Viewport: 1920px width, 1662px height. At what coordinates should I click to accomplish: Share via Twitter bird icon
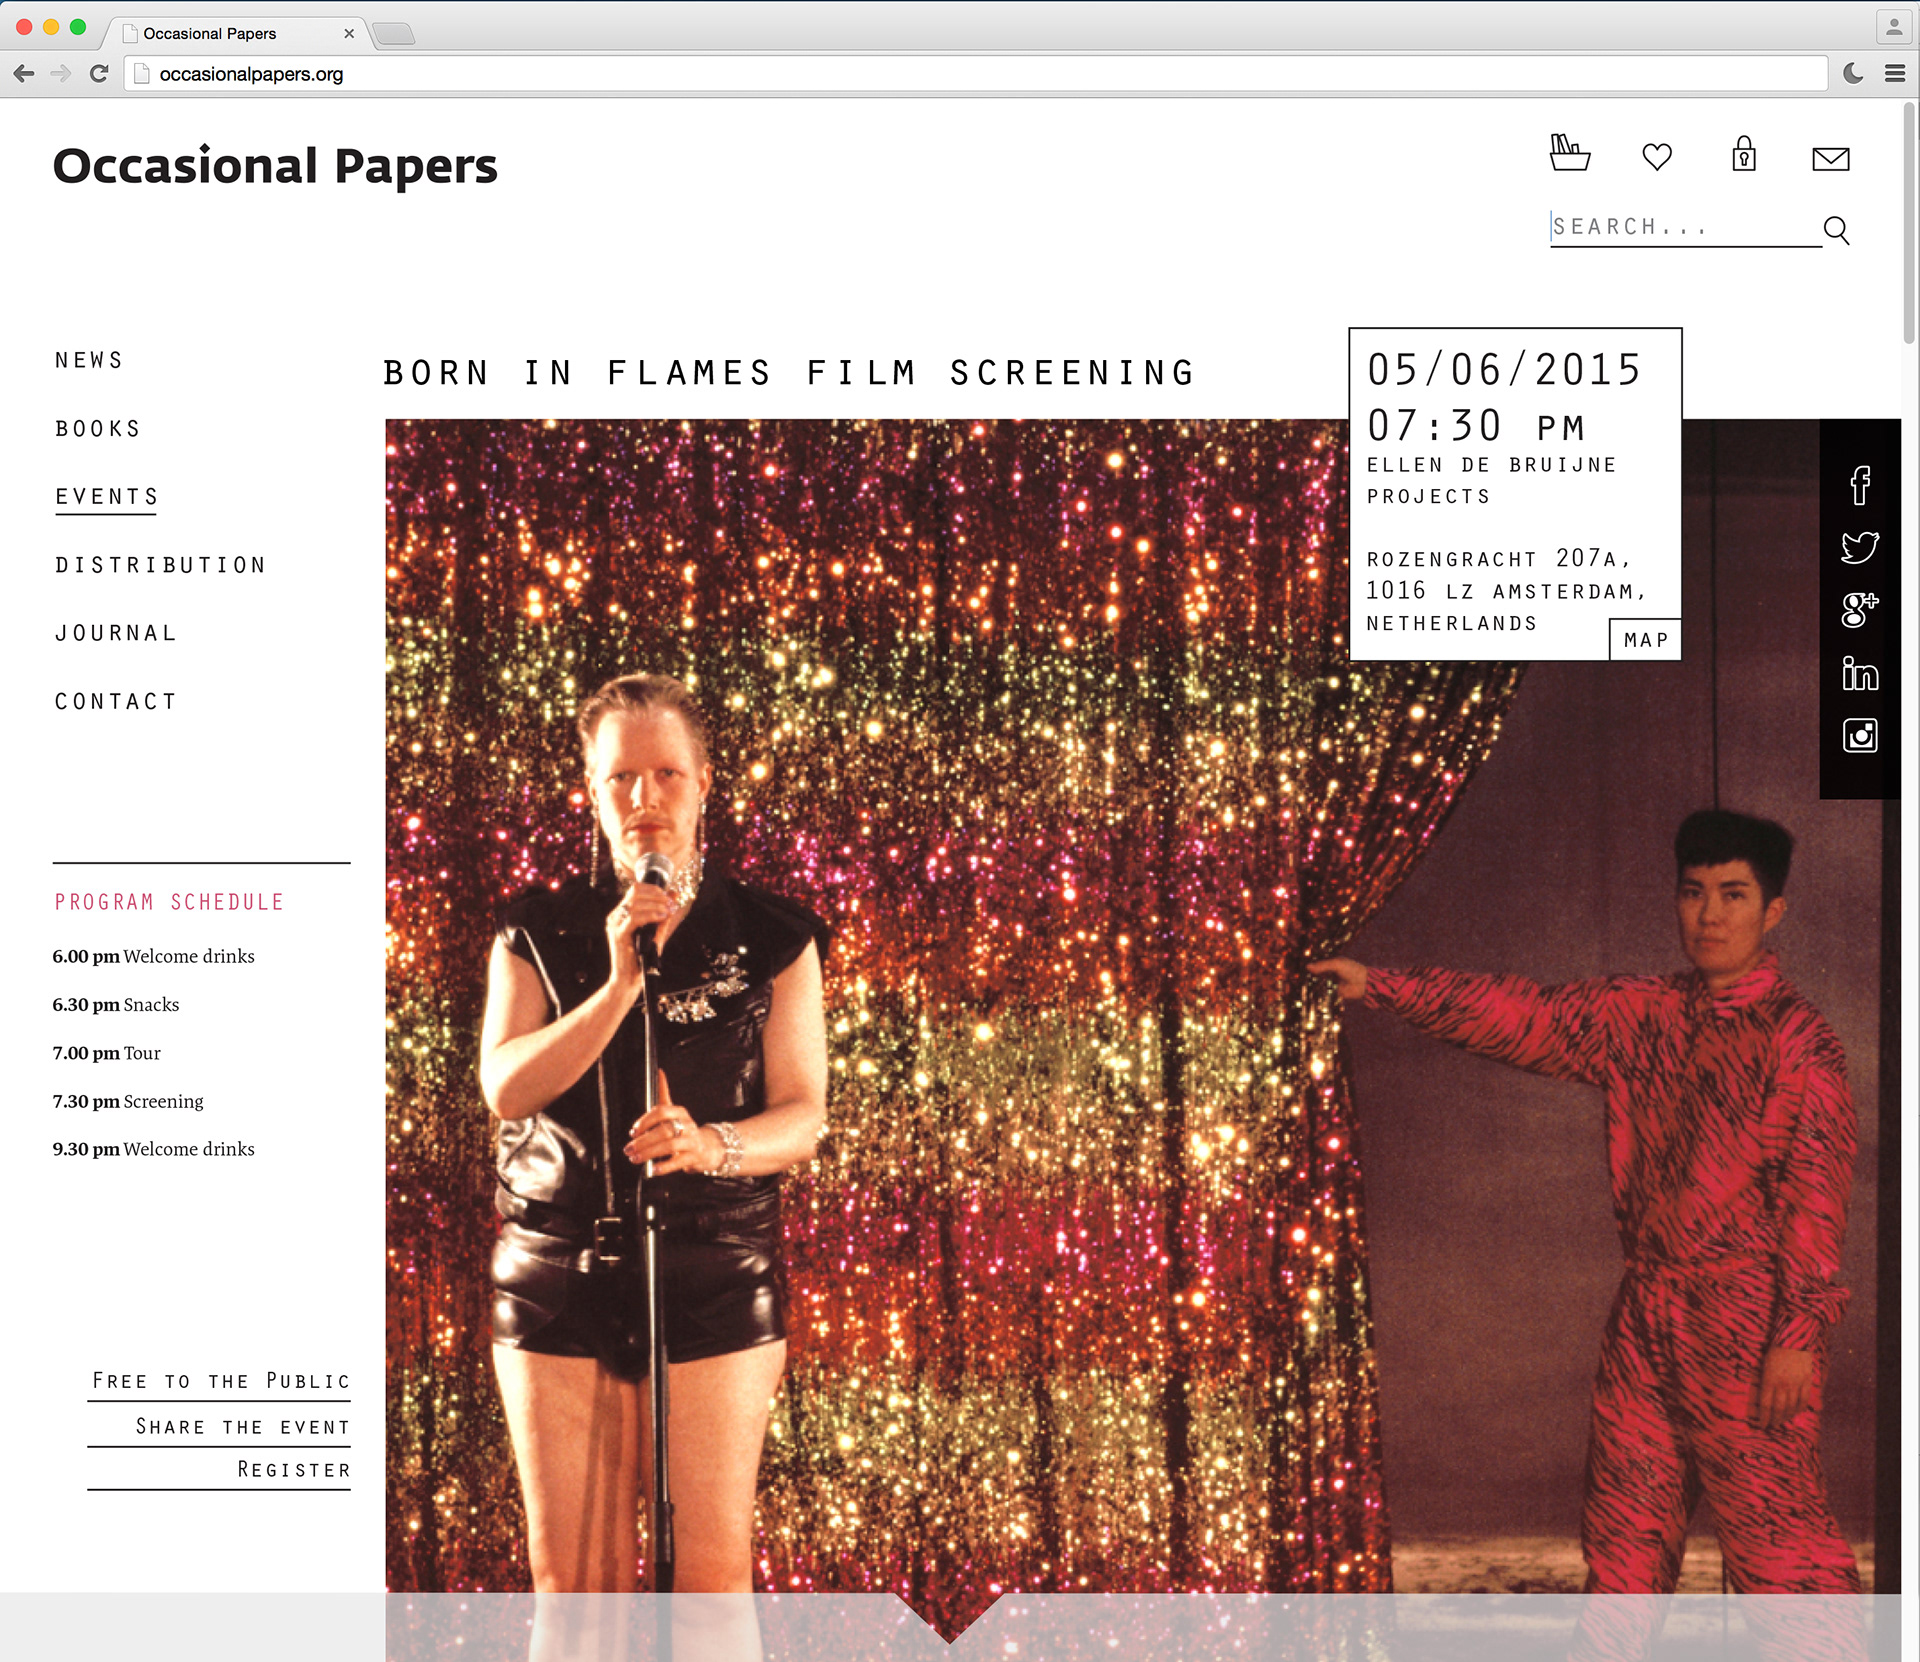[1860, 547]
